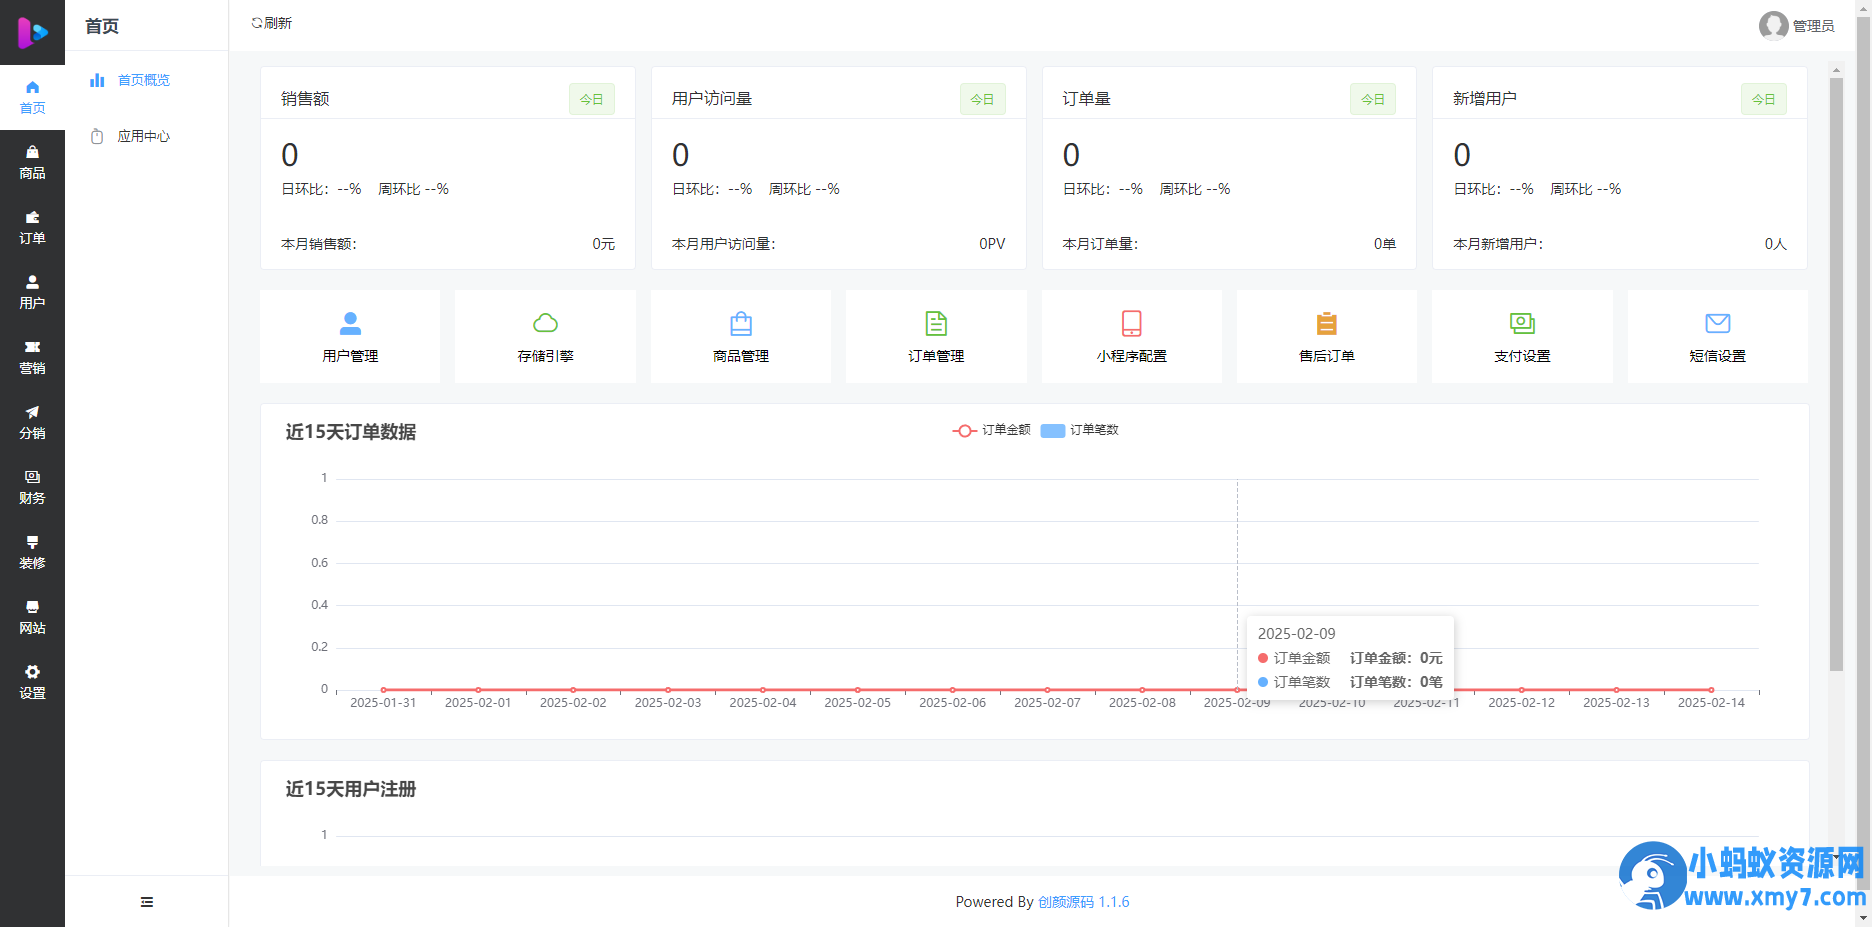Go to 财务 from the sidebar

coord(32,487)
